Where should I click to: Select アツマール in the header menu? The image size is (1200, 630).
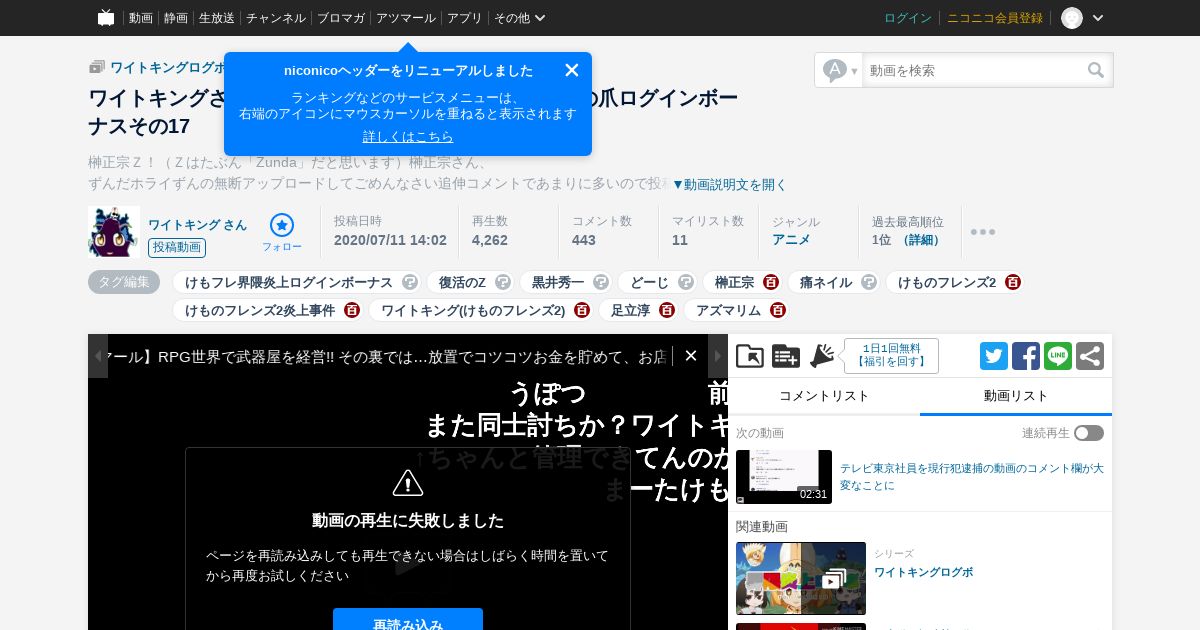(406, 18)
